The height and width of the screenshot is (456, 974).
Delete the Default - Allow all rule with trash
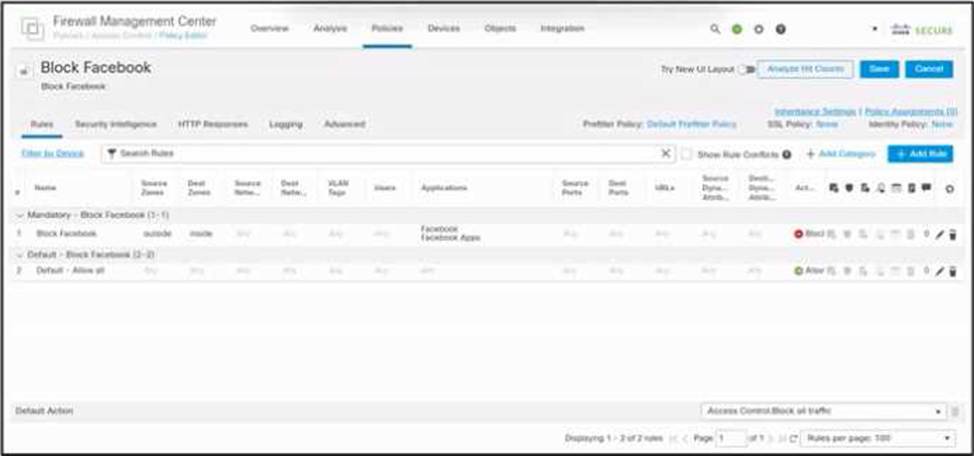[x=953, y=271]
